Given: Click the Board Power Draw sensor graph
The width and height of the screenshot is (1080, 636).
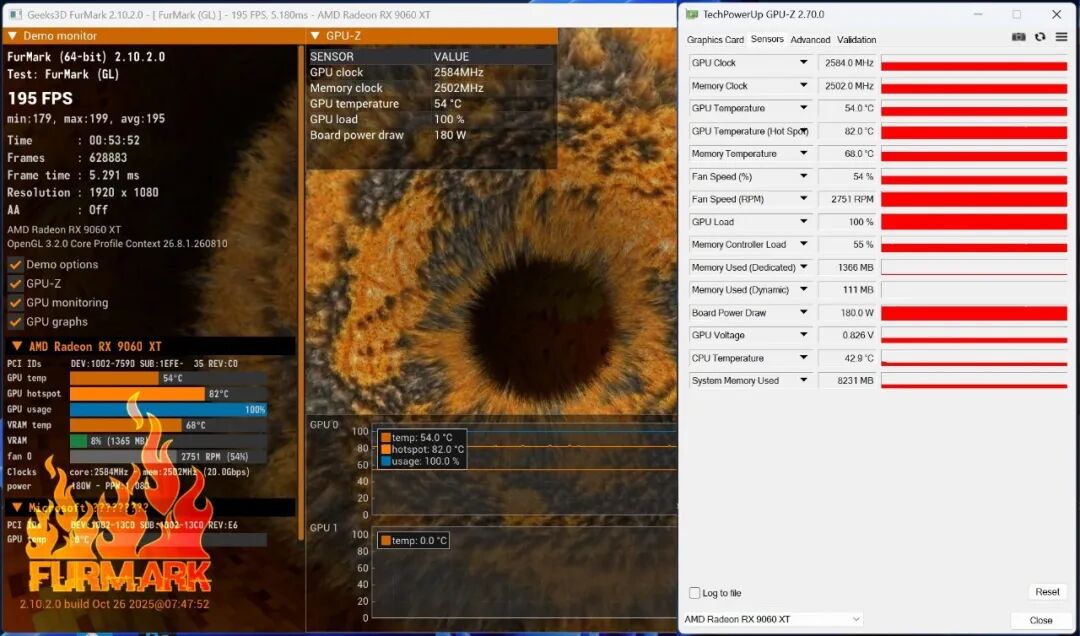Looking at the screenshot, I should tap(974, 313).
